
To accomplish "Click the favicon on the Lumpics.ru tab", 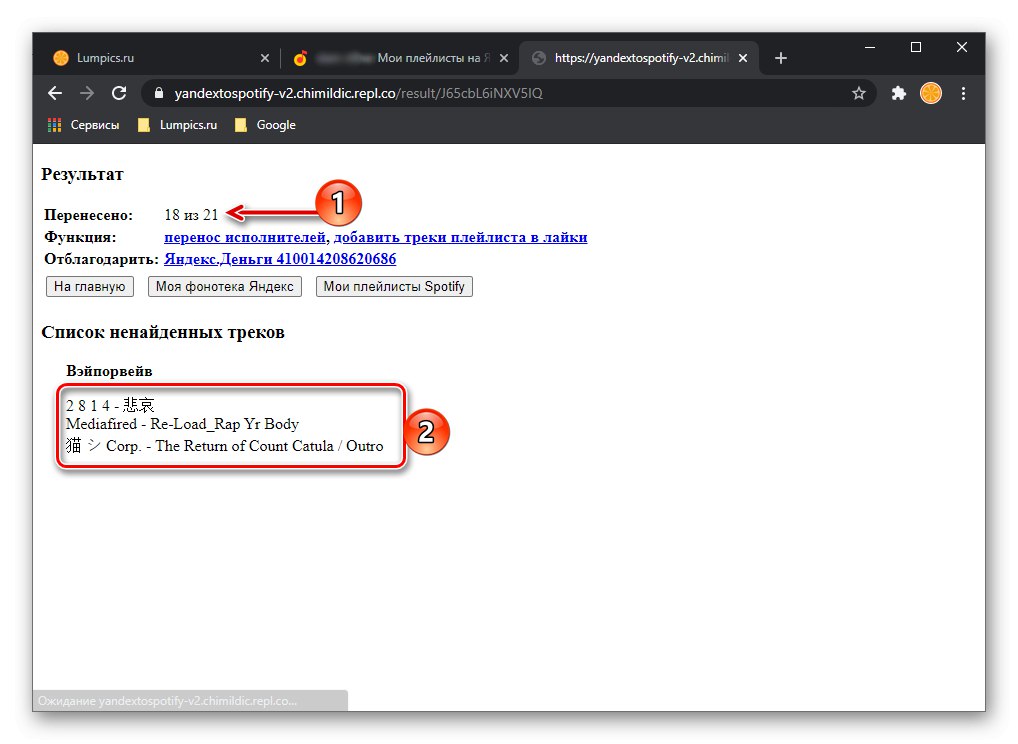I will click(61, 57).
